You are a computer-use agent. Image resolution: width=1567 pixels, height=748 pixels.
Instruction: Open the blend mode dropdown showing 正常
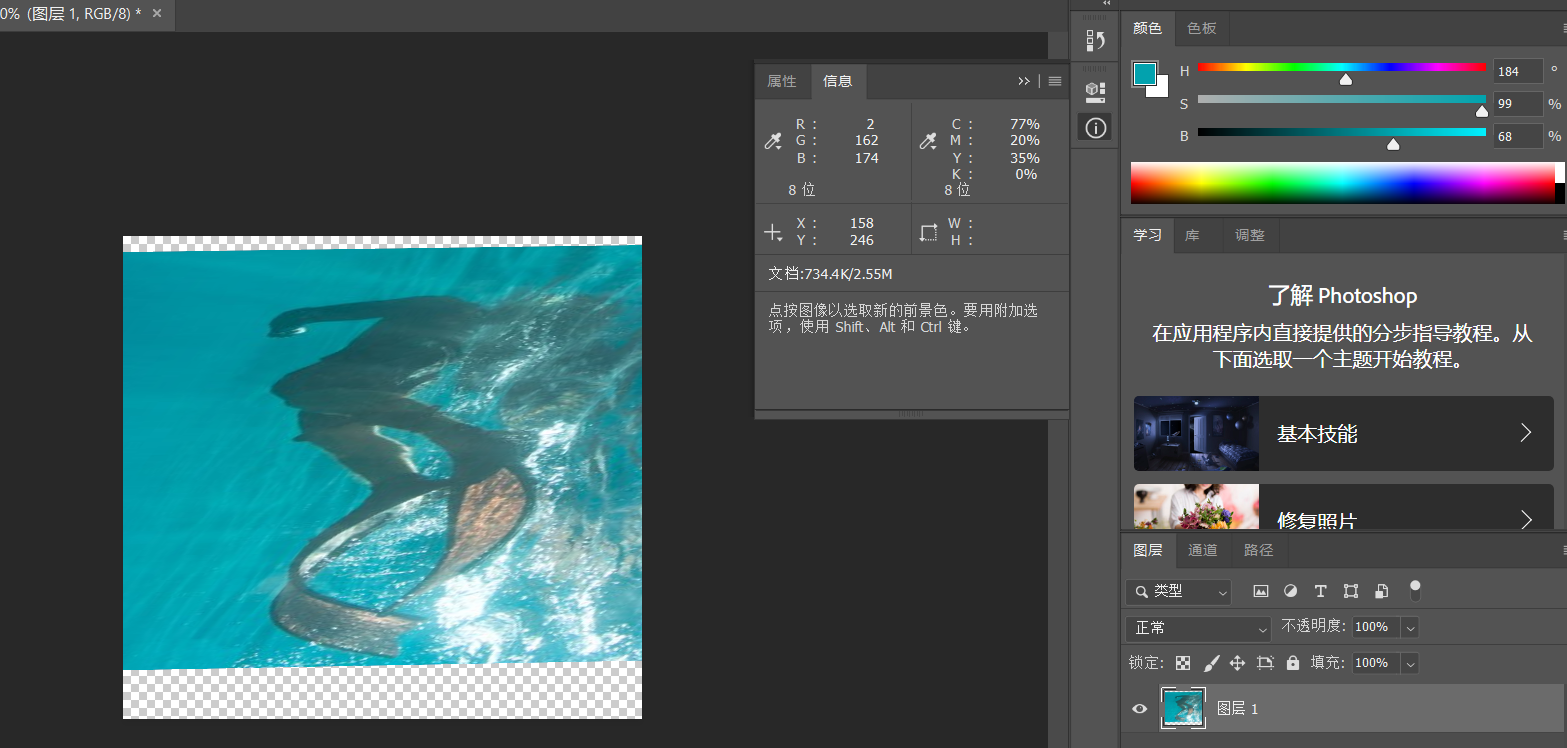coord(1197,627)
